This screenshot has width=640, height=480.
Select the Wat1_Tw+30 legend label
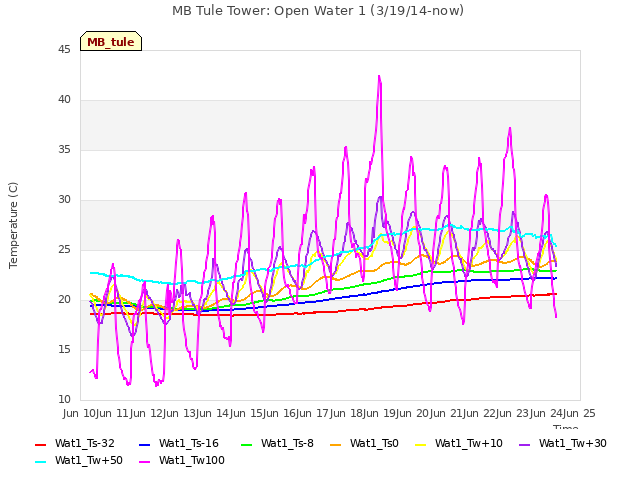click(573, 444)
